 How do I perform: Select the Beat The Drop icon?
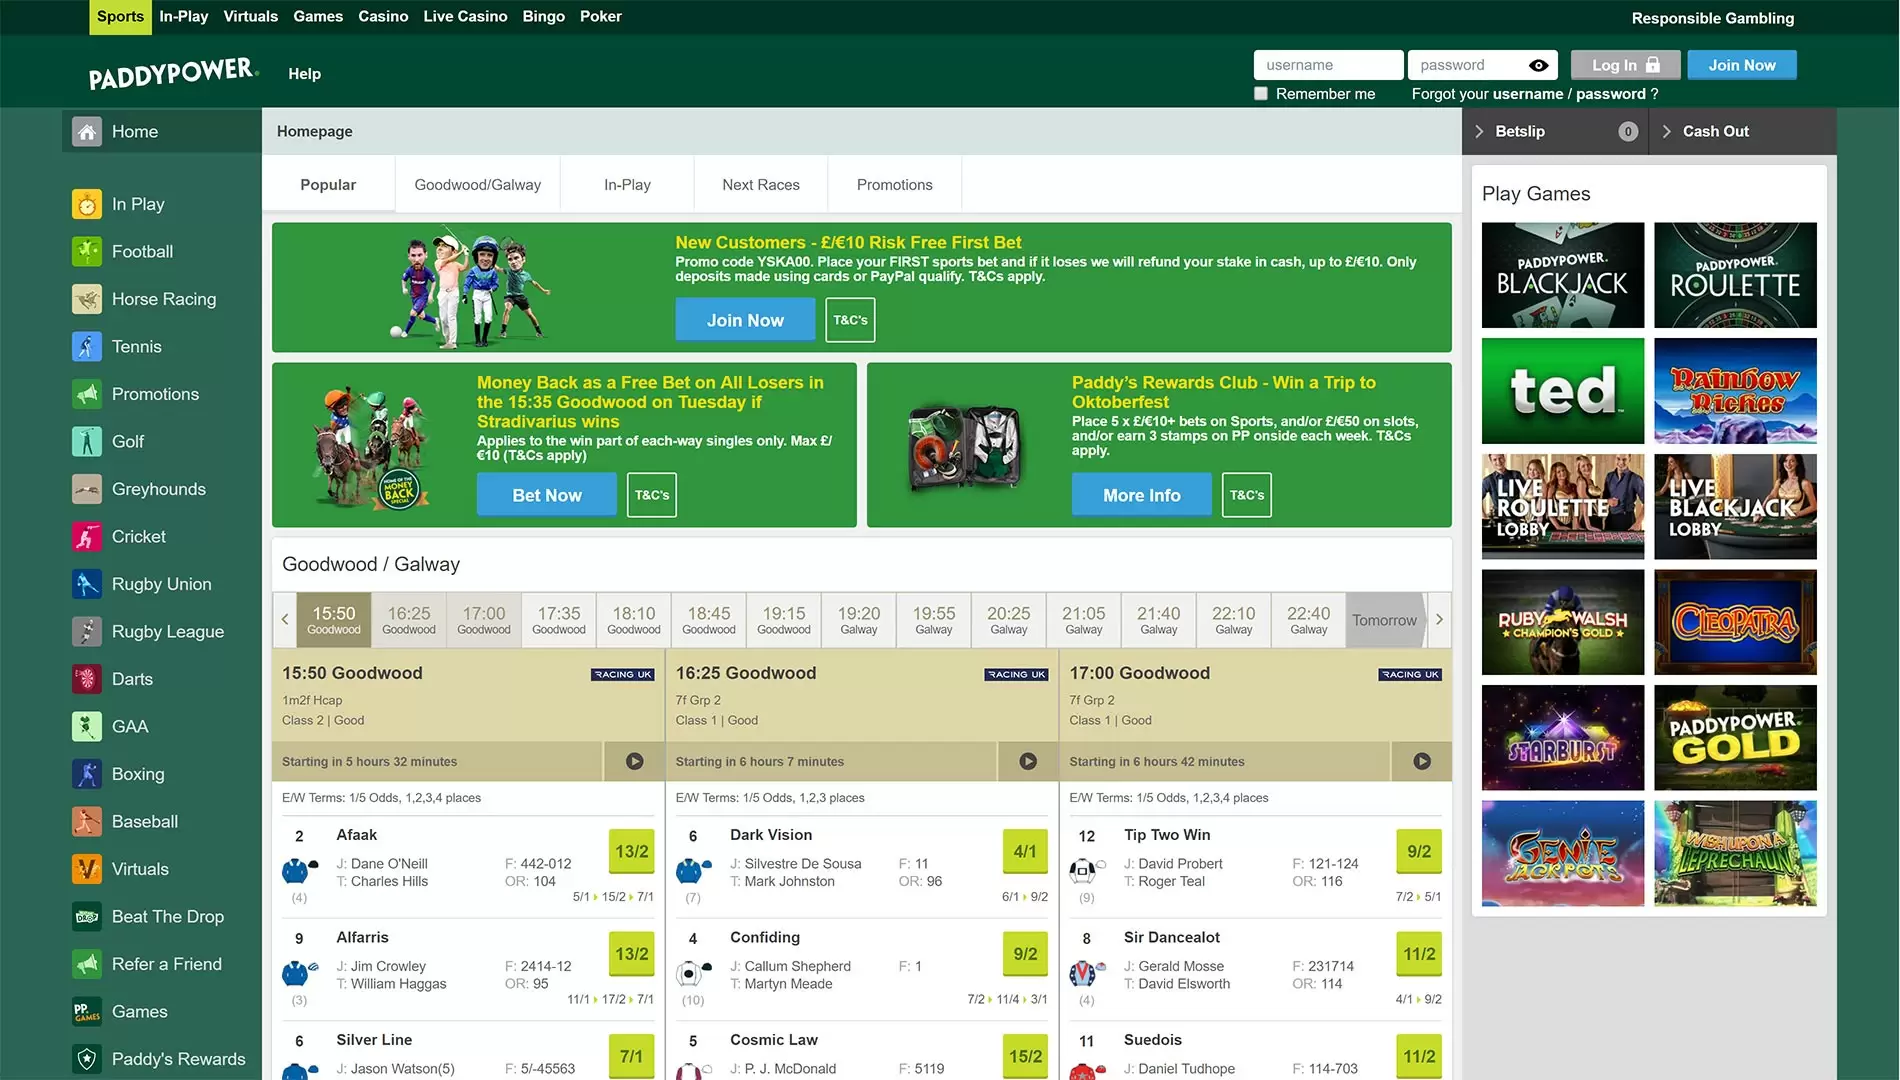(x=87, y=917)
